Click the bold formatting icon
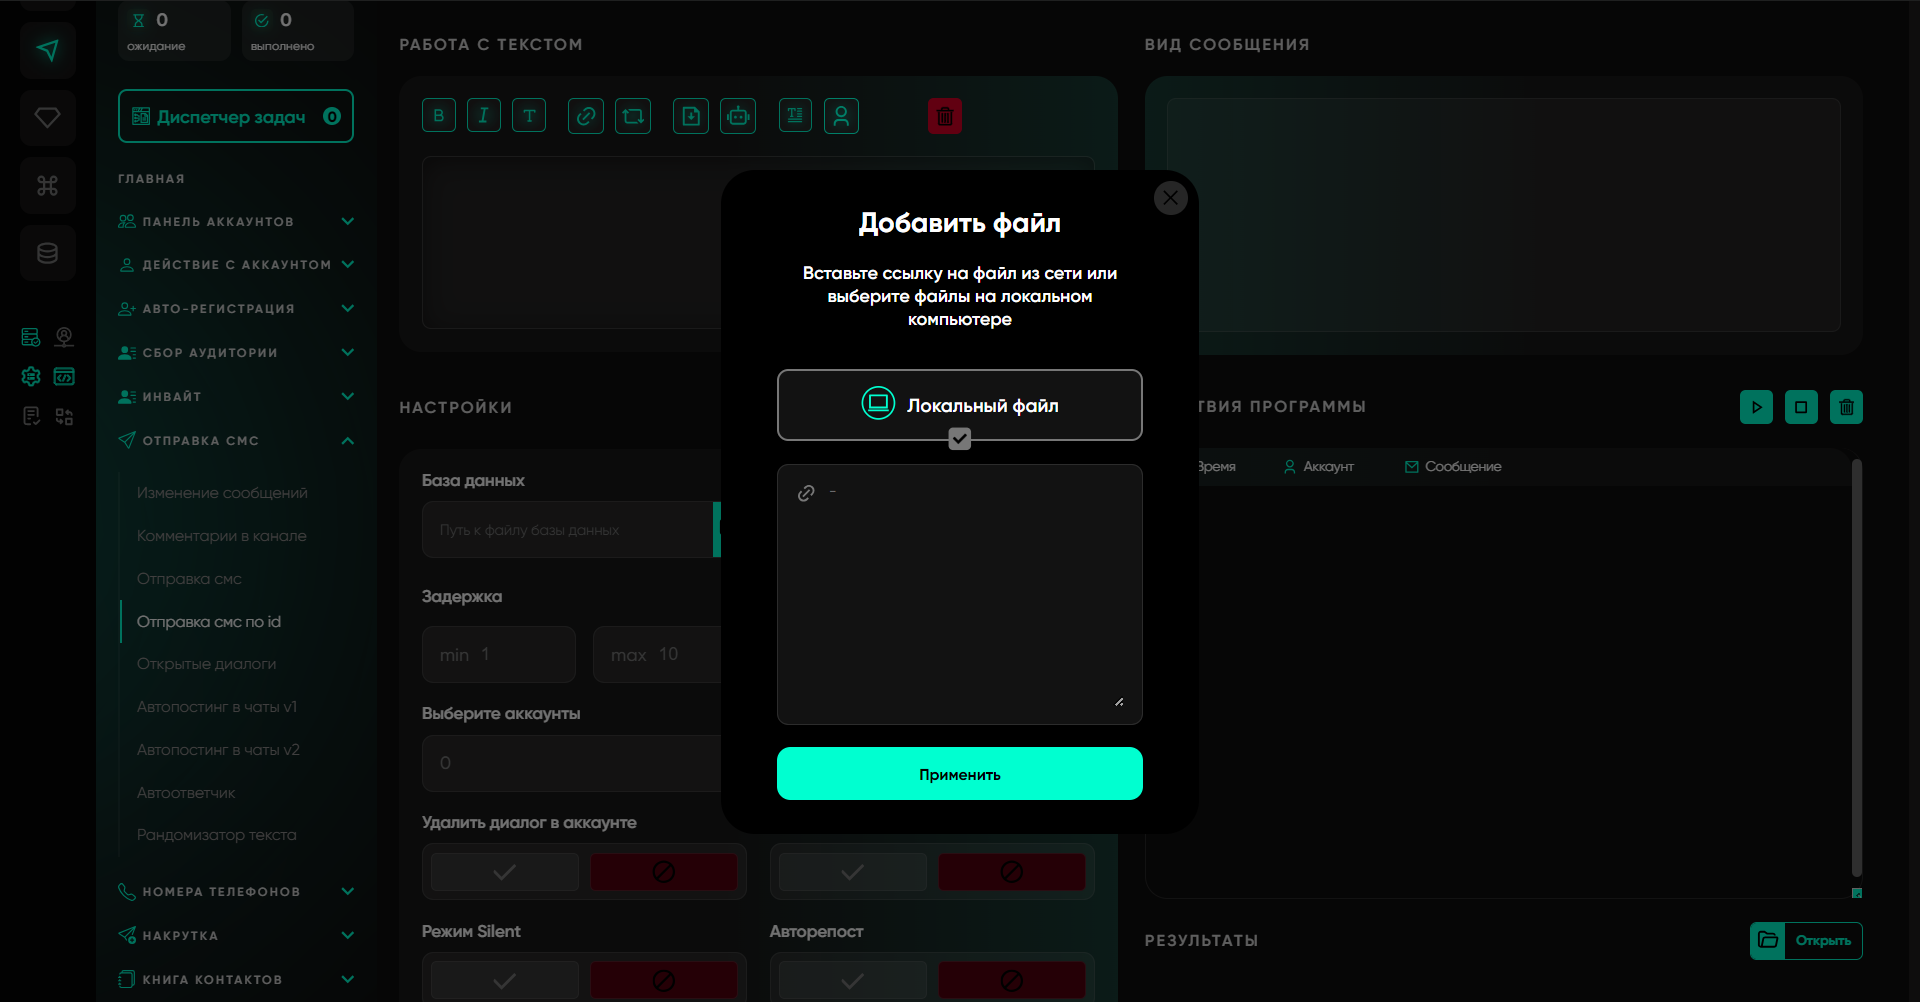 [x=438, y=116]
